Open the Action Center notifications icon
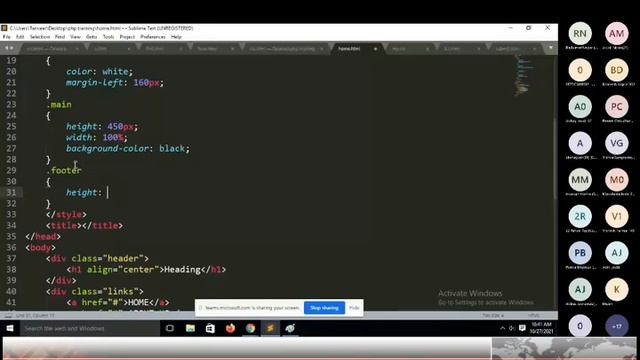 (x=522, y=328)
